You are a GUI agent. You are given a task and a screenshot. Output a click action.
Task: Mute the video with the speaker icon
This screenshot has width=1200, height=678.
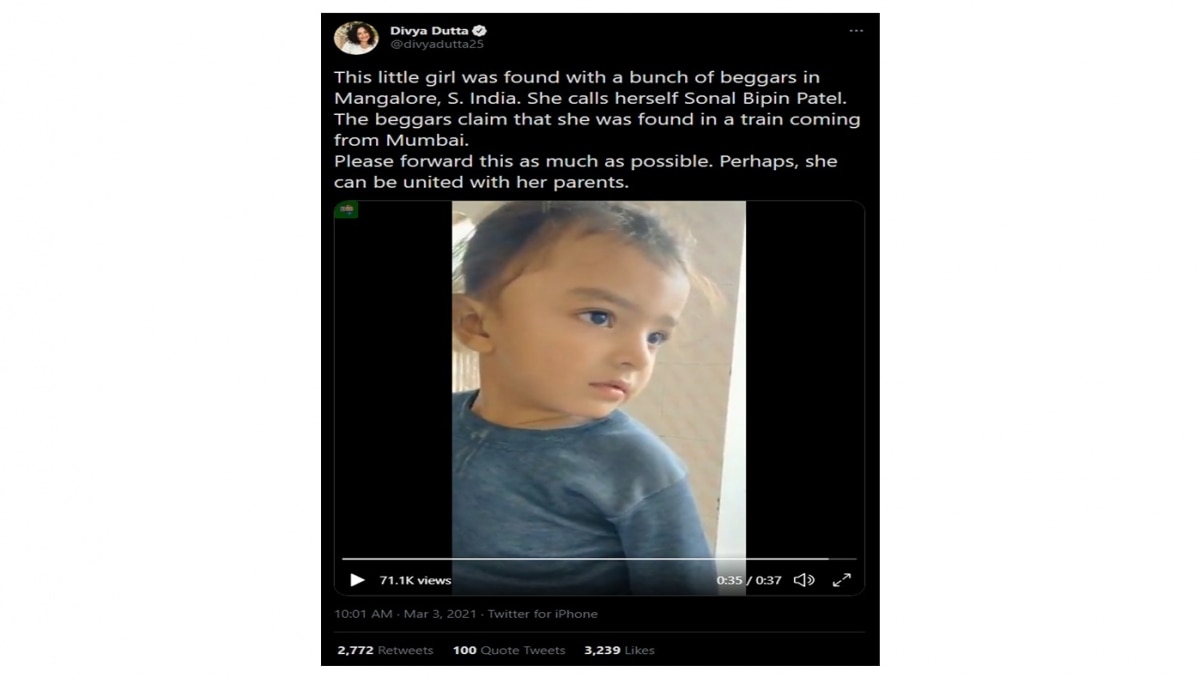click(x=804, y=580)
